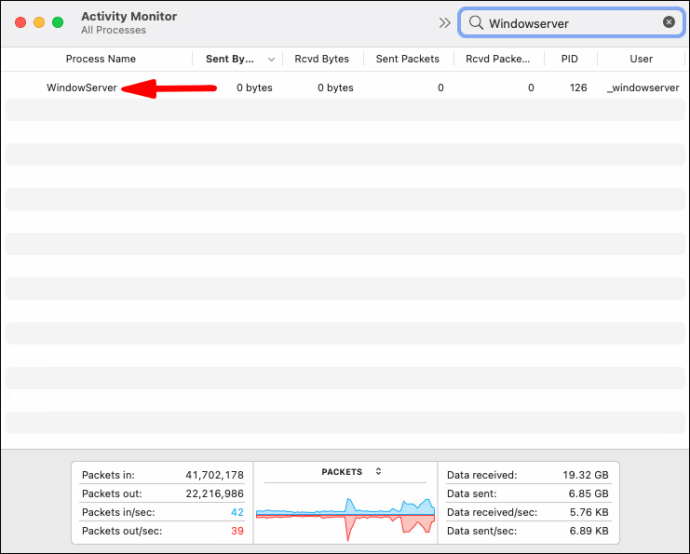The height and width of the screenshot is (554, 690).
Task: Click PID value 126
Action: pyautogui.click(x=578, y=88)
